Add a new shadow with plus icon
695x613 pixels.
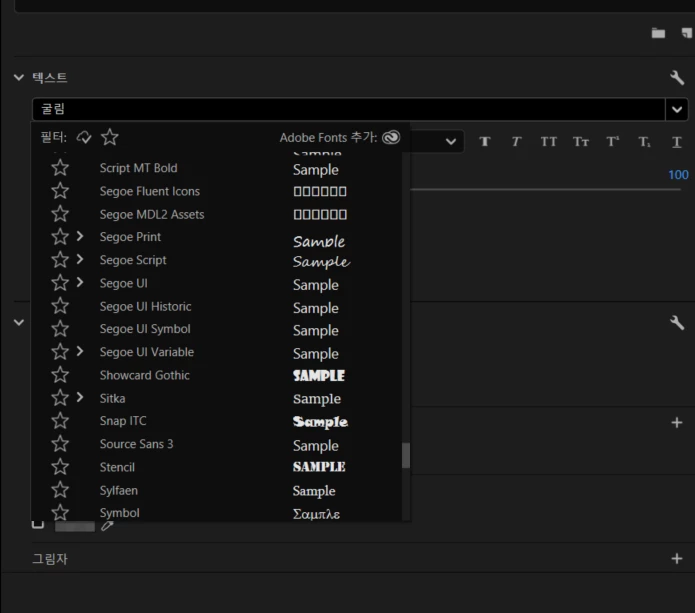click(677, 558)
